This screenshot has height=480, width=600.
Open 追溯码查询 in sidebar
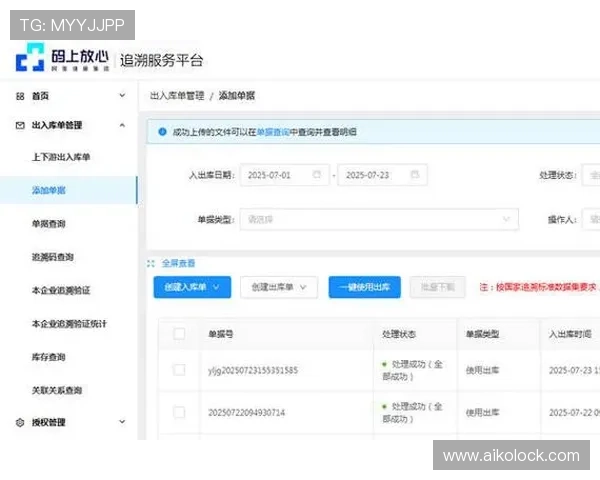pos(53,257)
